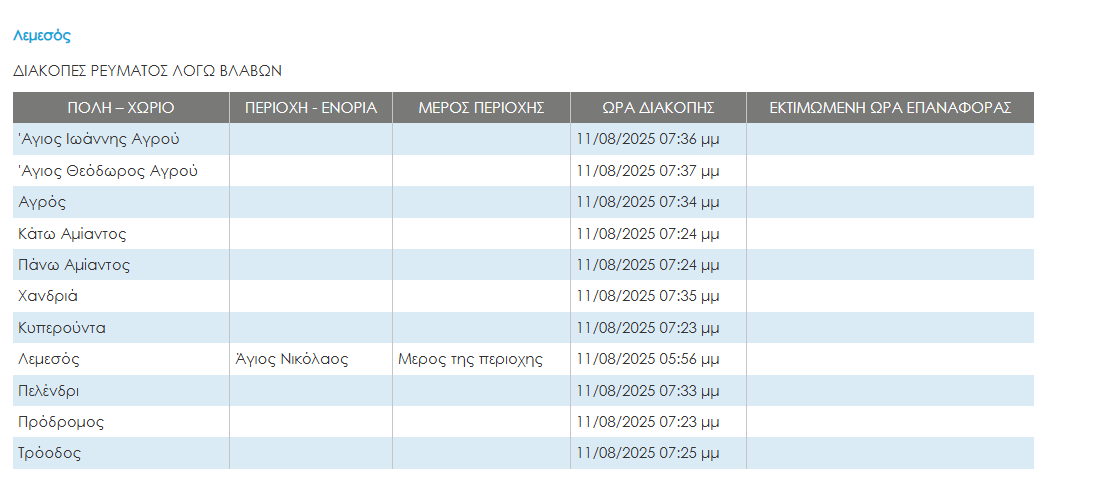The height and width of the screenshot is (496, 1100).
Task: Click the Κάτω Αμίαντος cell
Action: [x=72, y=234]
